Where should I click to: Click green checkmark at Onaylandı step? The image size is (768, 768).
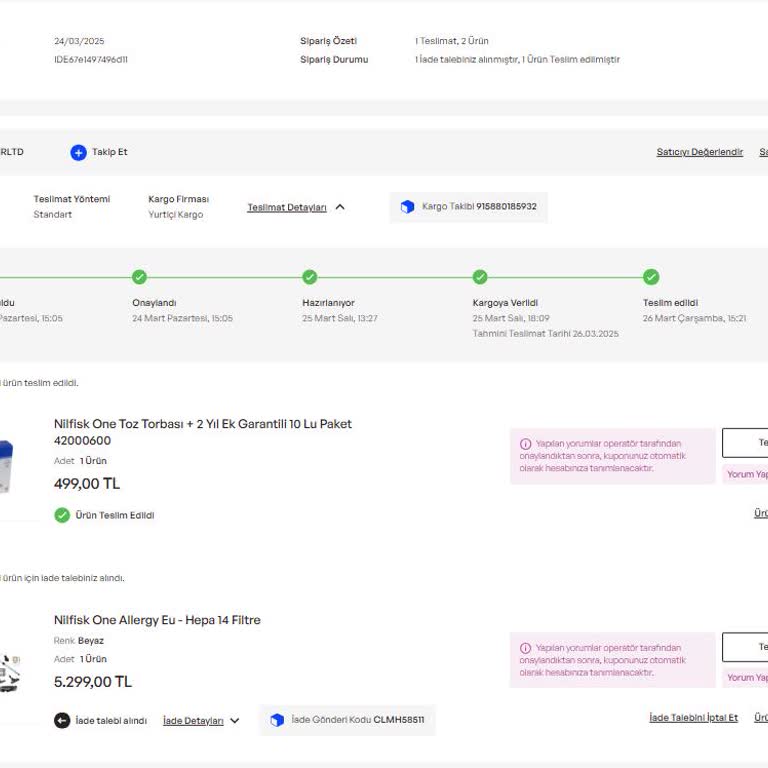pos(139,277)
